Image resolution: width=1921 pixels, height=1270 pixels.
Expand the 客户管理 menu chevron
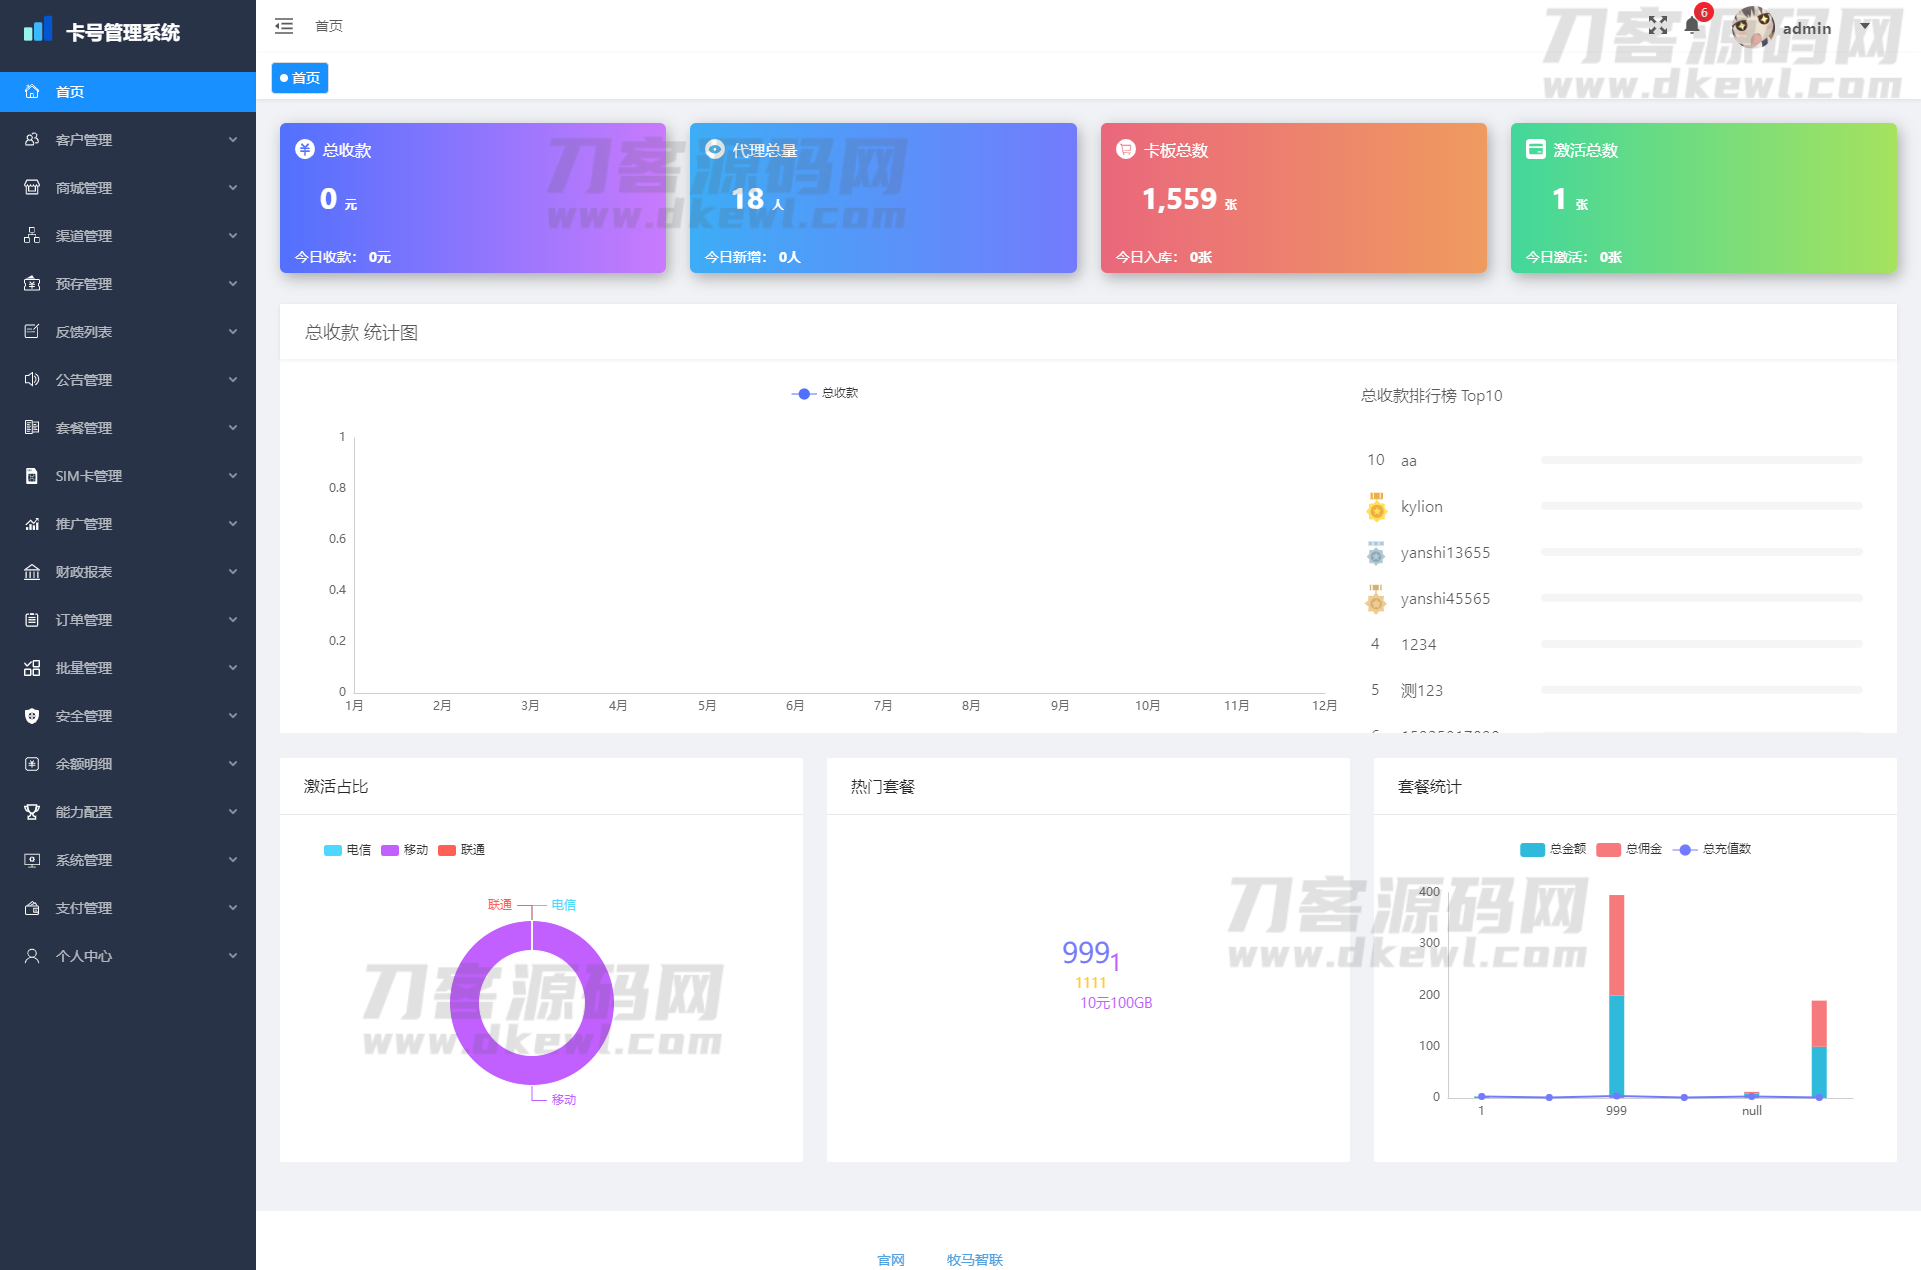tap(233, 140)
